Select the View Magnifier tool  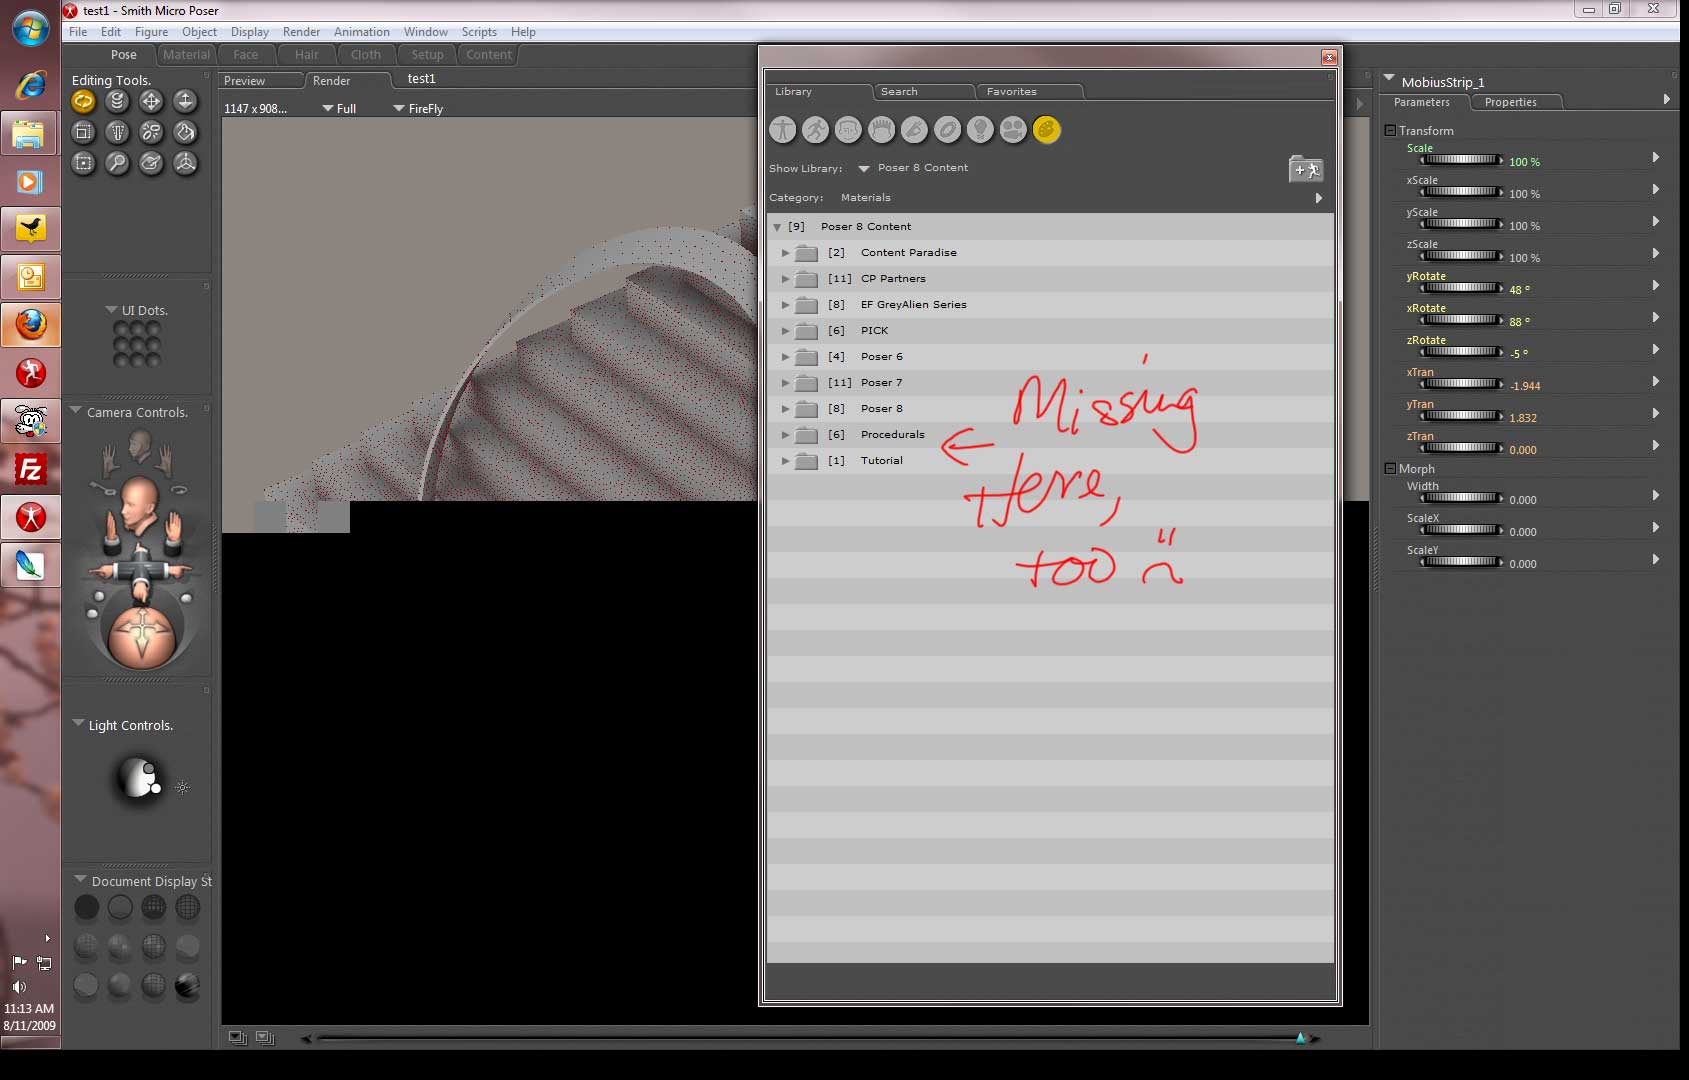point(117,163)
